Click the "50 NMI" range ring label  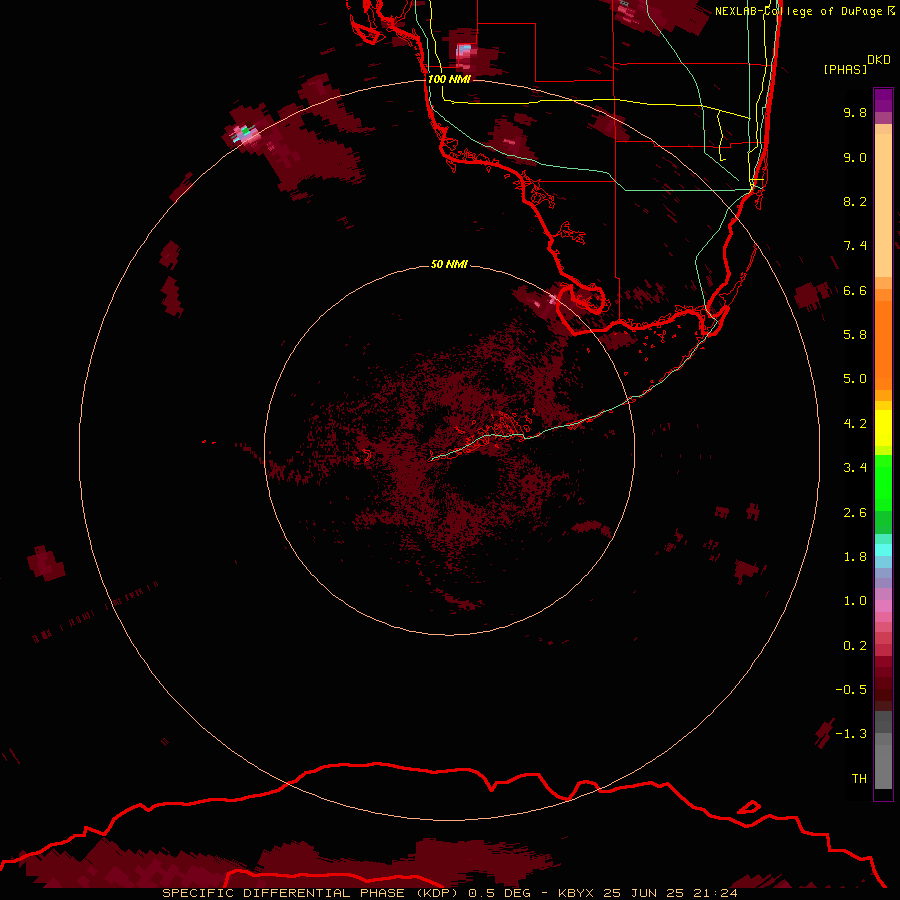[x=449, y=264]
